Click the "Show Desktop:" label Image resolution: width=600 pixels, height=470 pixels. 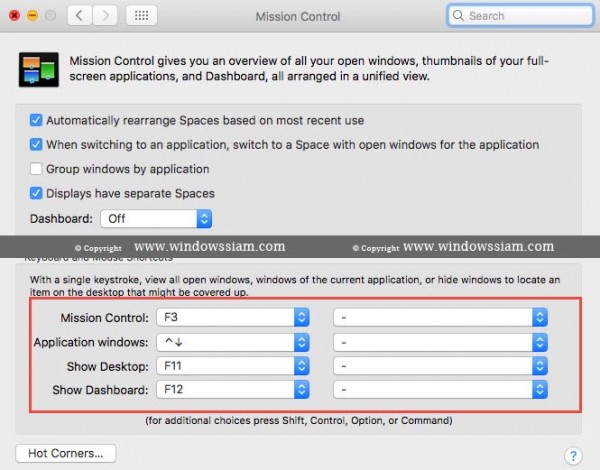pyautogui.click(x=108, y=367)
